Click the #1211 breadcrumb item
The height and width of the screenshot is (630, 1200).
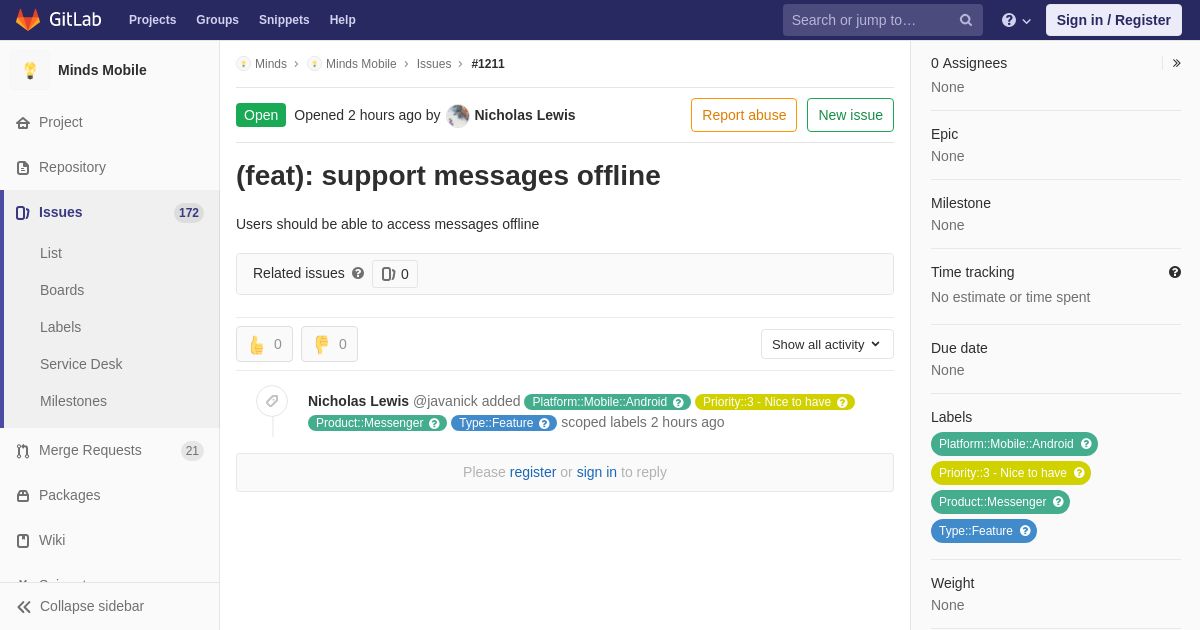(x=488, y=64)
